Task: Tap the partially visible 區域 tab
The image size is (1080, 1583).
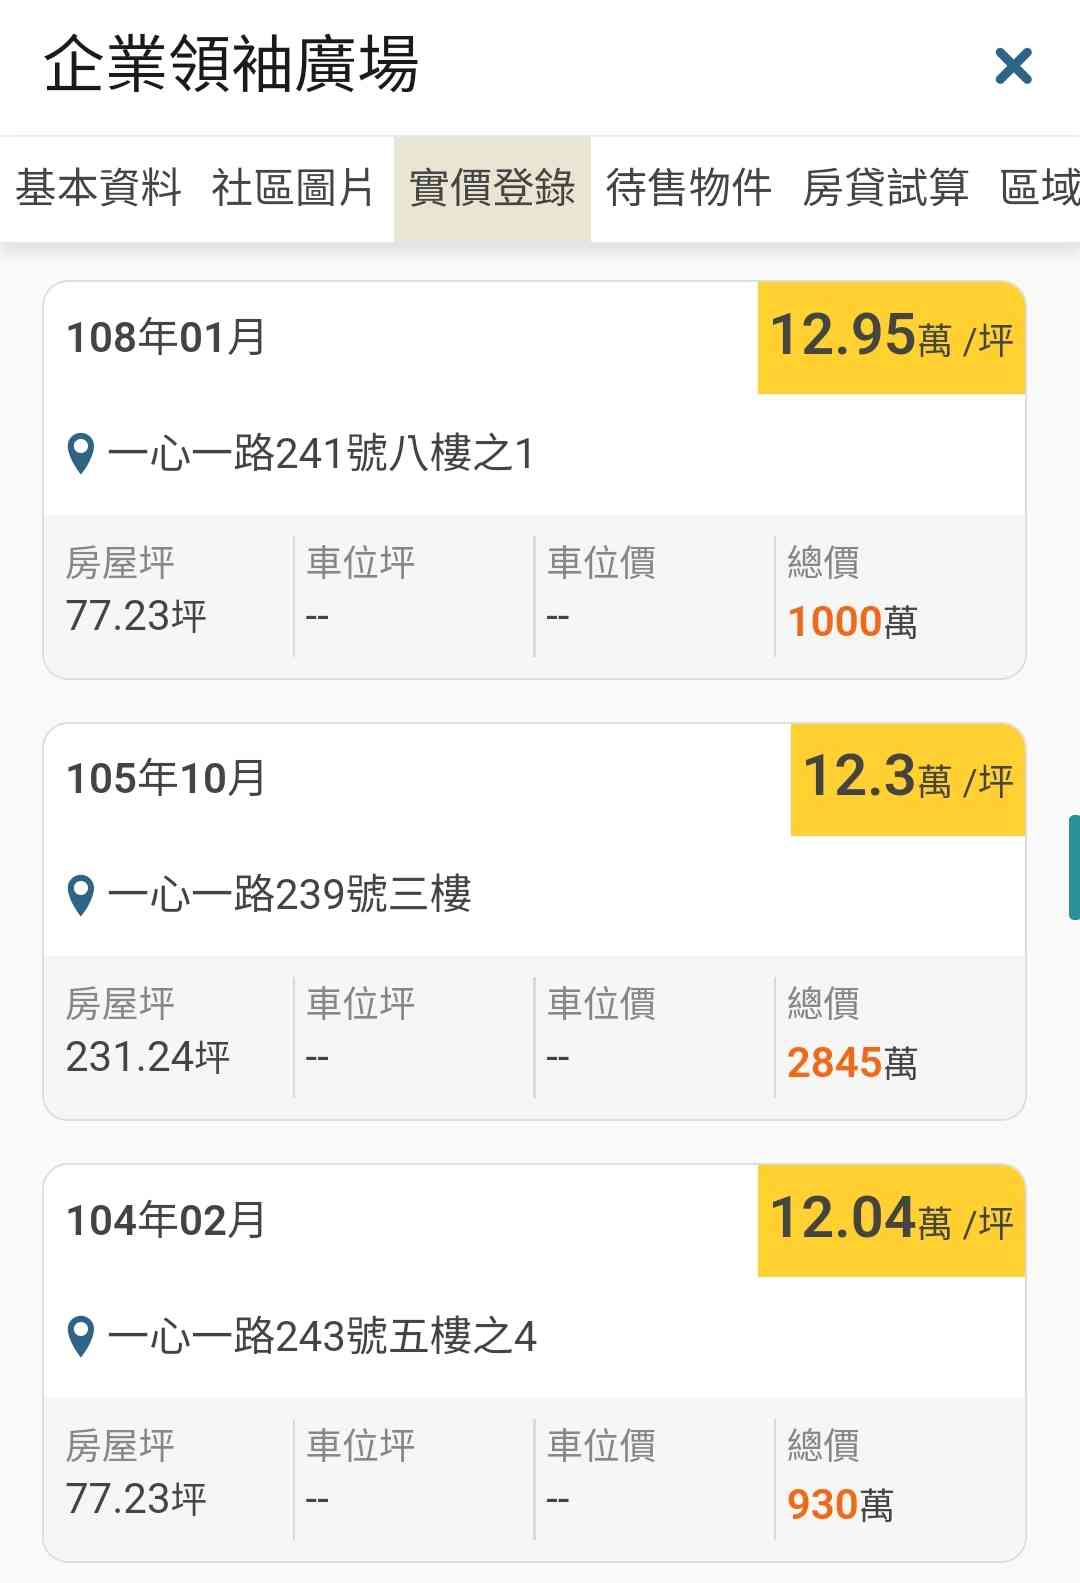Action: coord(1041,188)
